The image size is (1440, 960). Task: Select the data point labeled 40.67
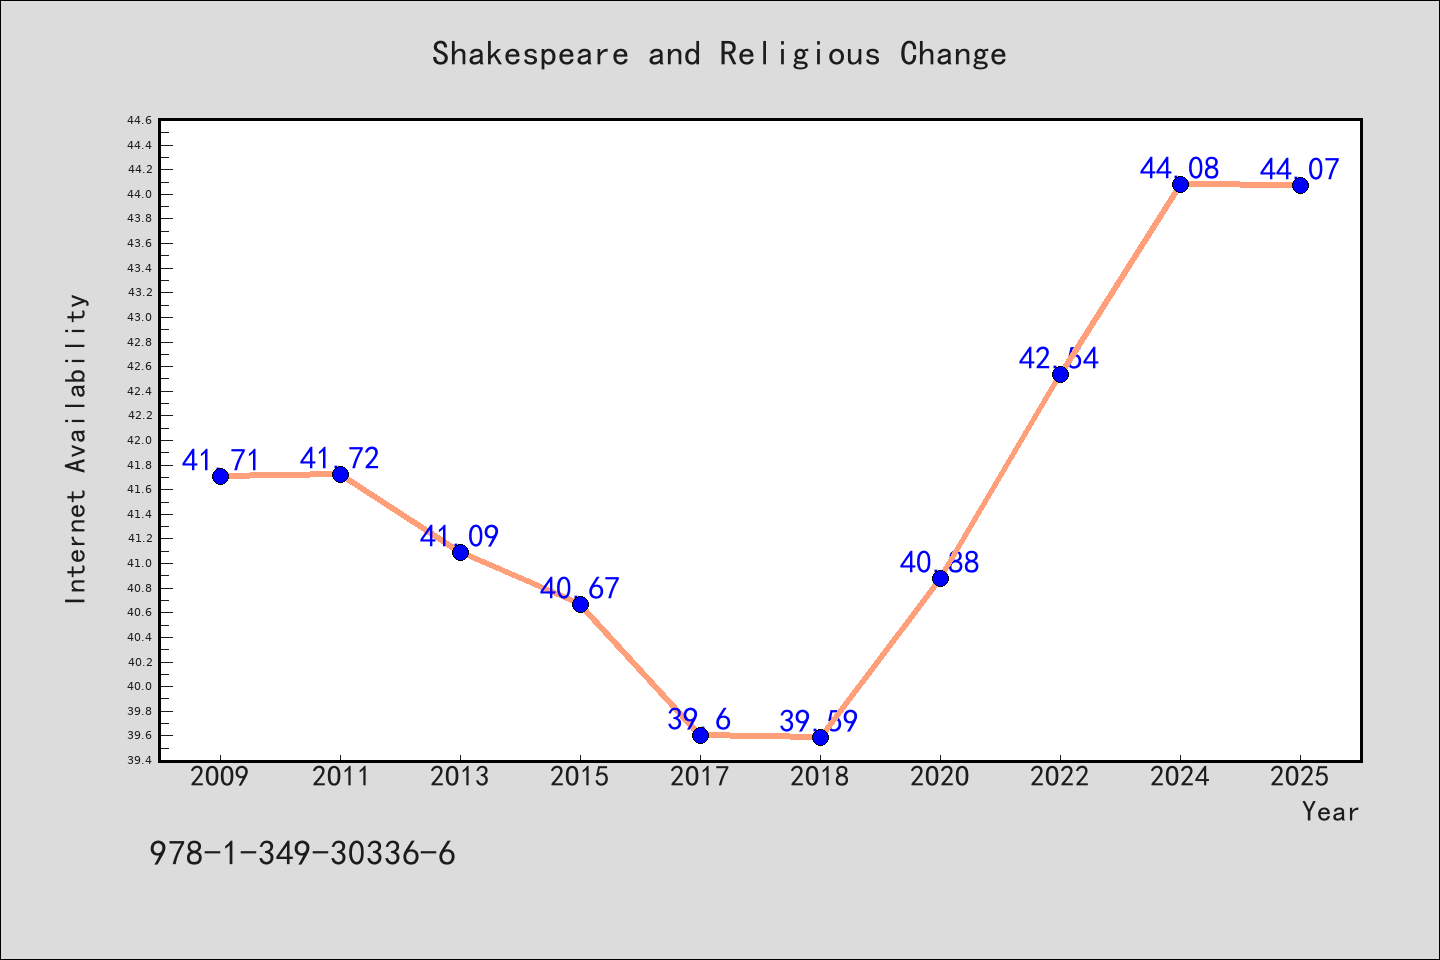pyautogui.click(x=580, y=604)
